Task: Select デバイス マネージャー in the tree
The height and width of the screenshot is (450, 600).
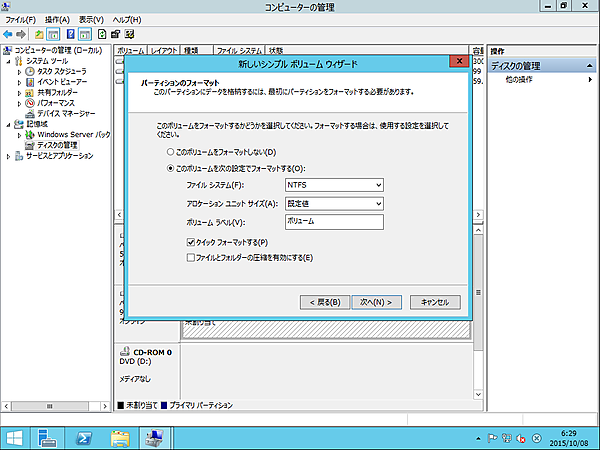Action: 68,113
